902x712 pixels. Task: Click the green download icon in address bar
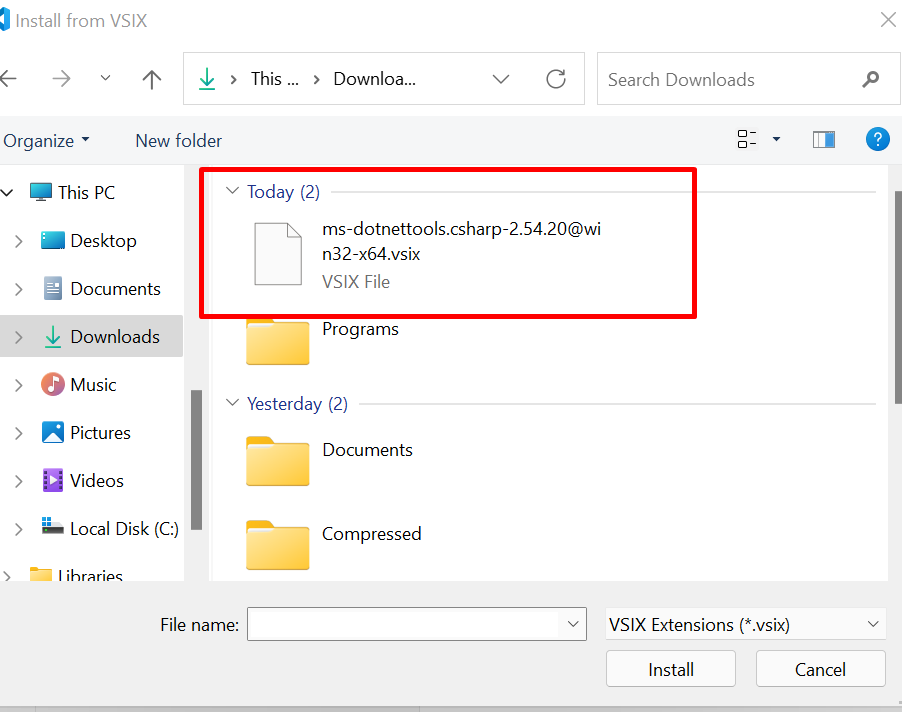click(207, 79)
